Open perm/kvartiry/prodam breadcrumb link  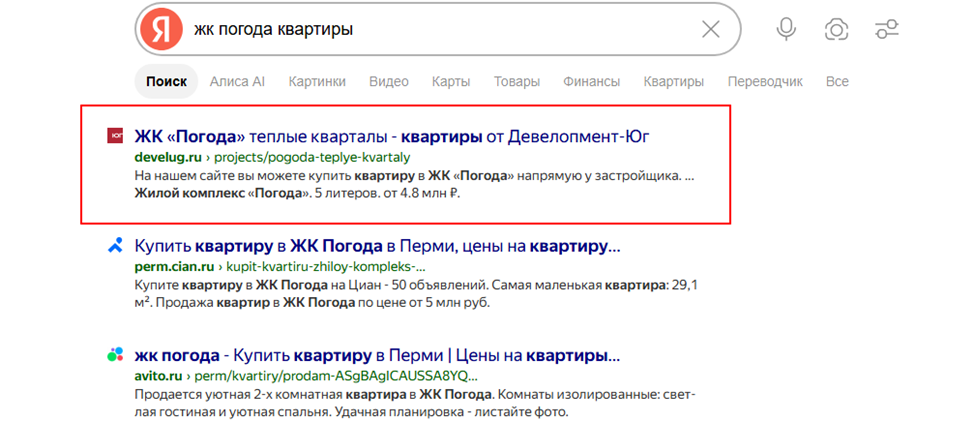pos(337,376)
